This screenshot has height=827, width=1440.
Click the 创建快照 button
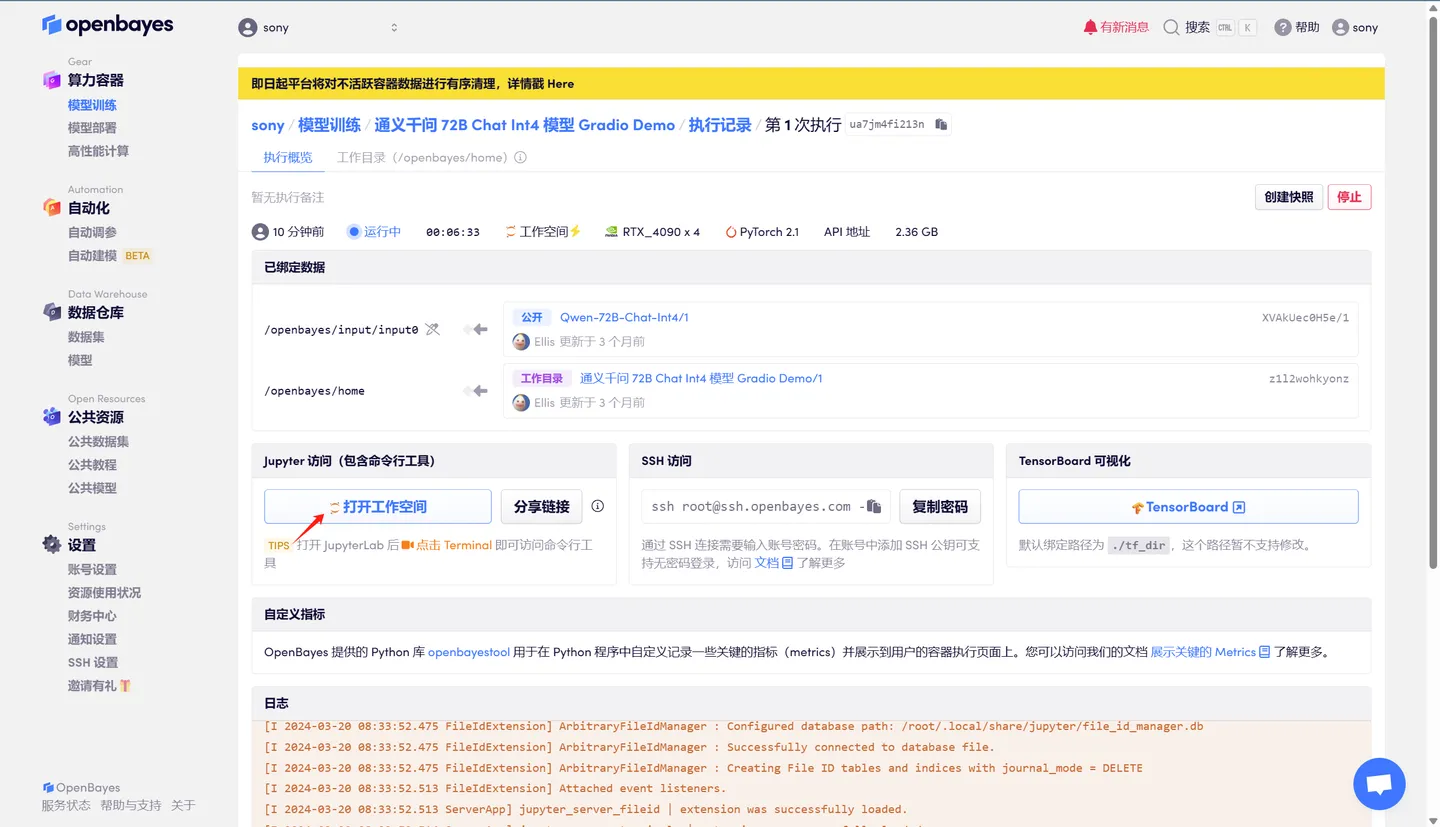click(1289, 197)
